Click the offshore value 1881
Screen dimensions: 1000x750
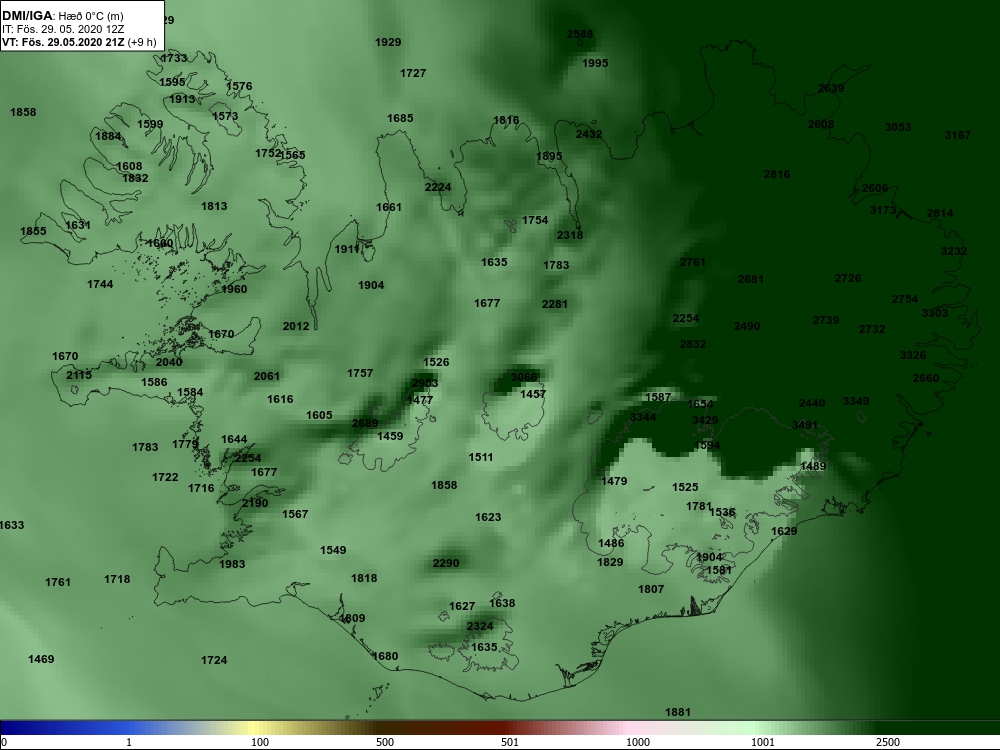pyautogui.click(x=678, y=712)
